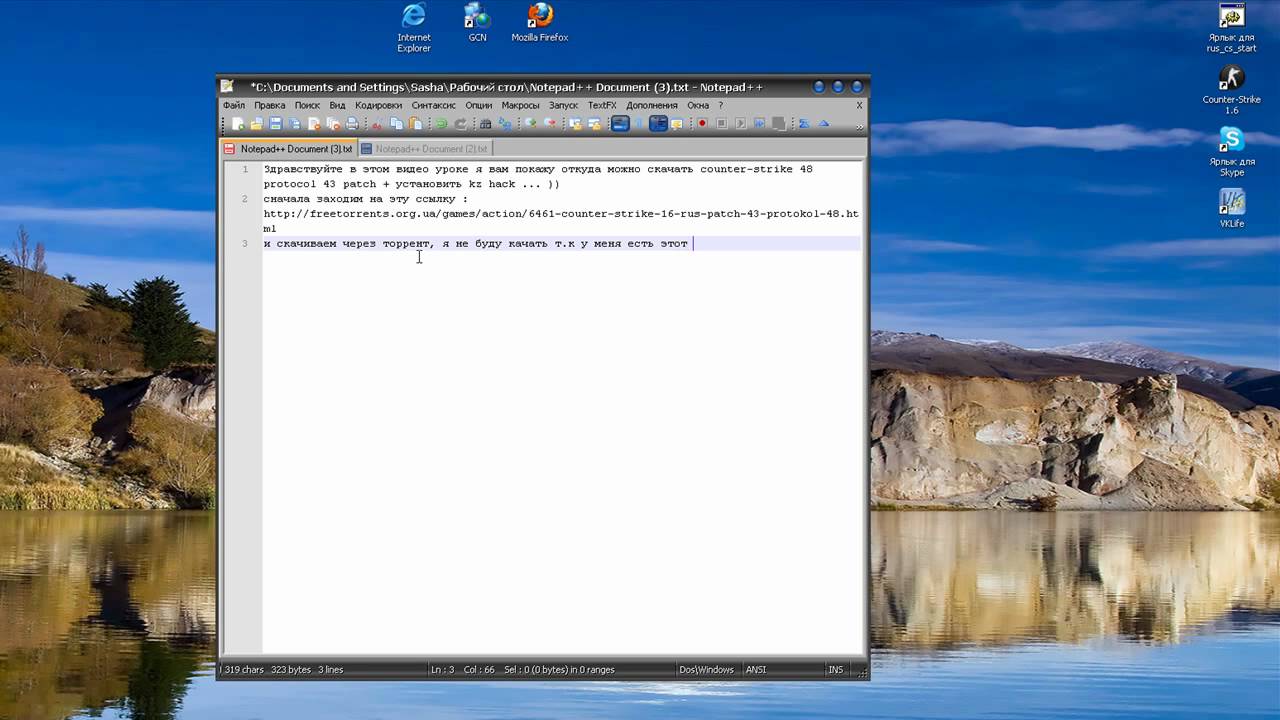The image size is (1280, 720).
Task: Open the Вид menu
Action: 337,105
